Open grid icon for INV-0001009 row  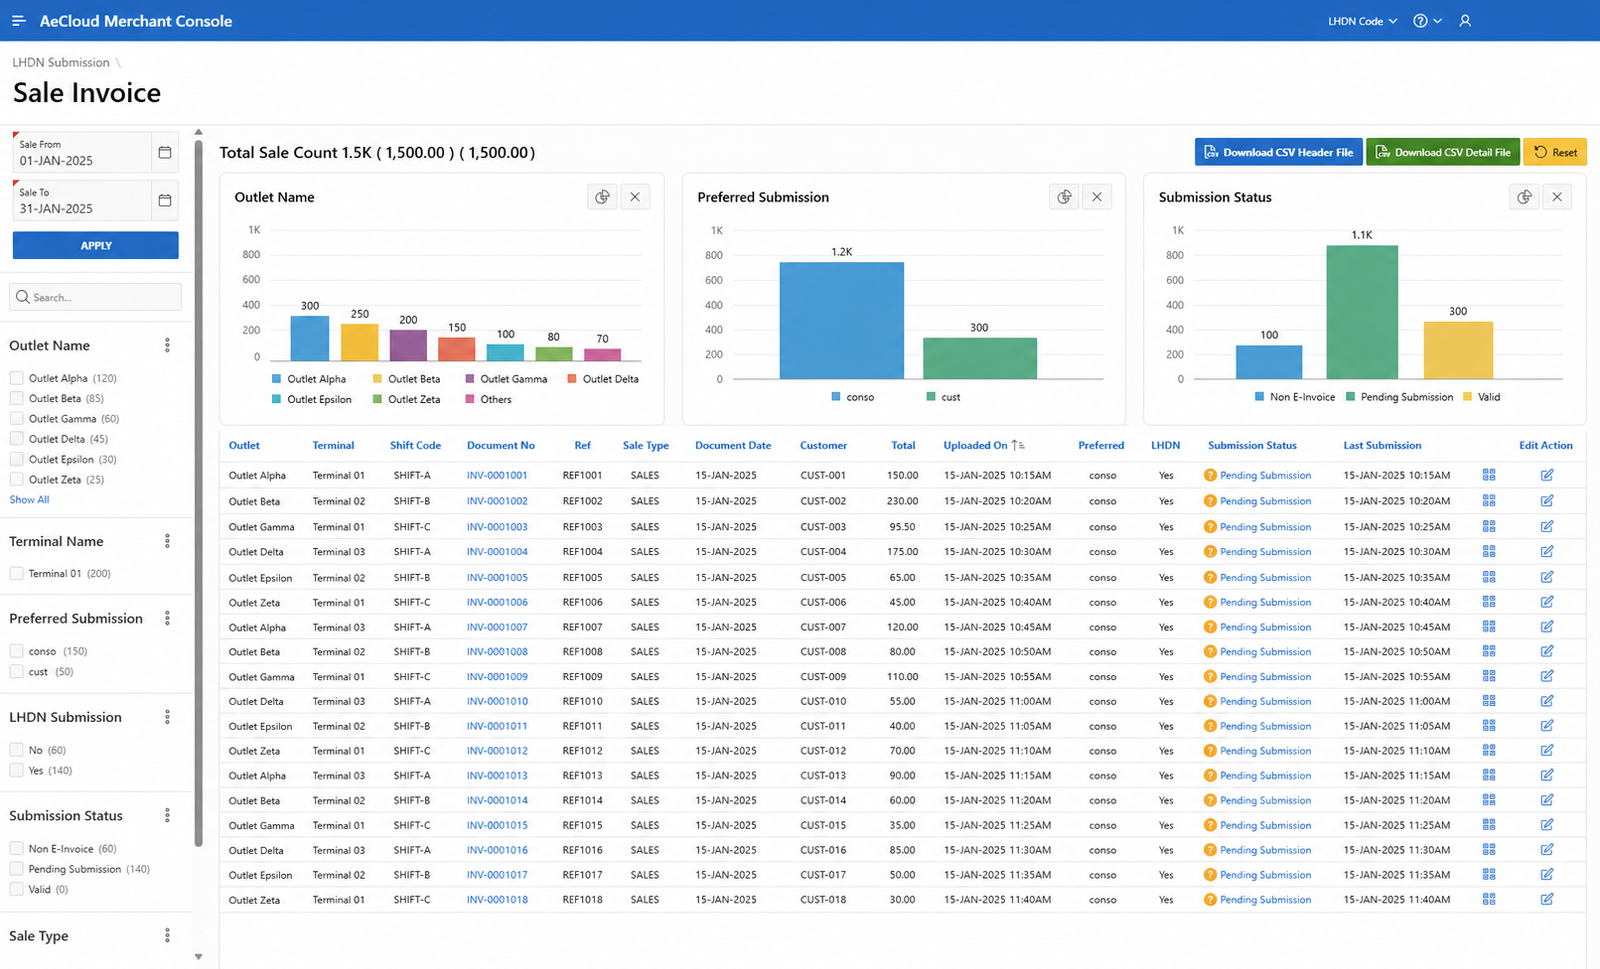tap(1489, 676)
